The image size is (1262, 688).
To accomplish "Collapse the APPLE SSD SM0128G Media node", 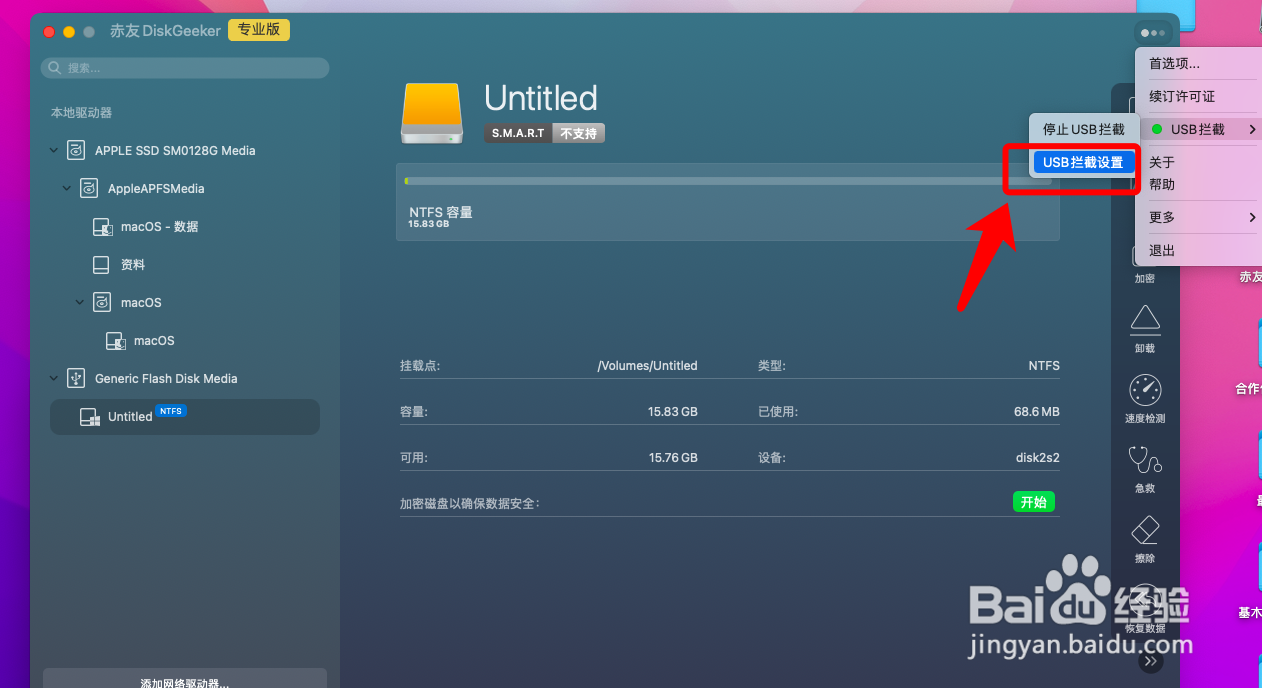I will pyautogui.click(x=53, y=151).
